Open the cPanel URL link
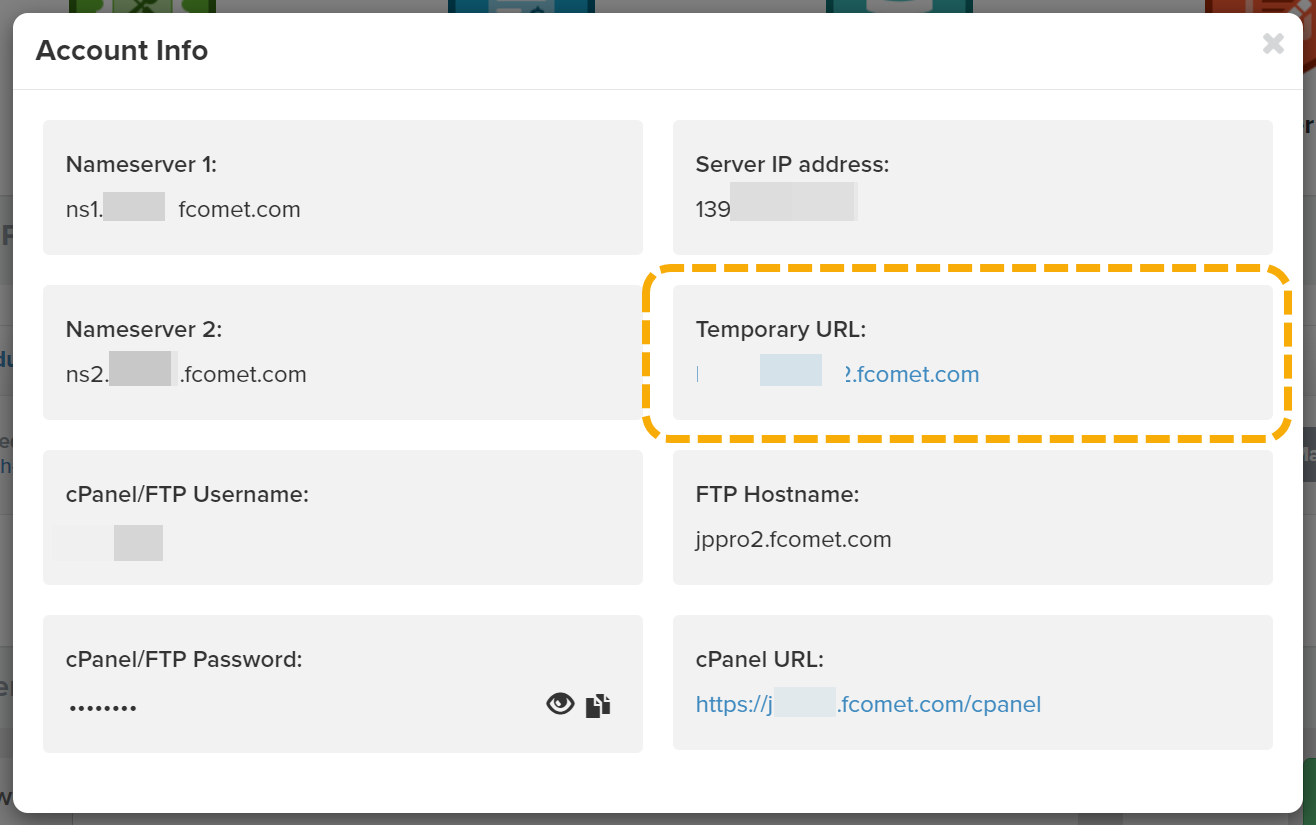Viewport: 1316px width, 825px height. pyautogui.click(x=868, y=704)
